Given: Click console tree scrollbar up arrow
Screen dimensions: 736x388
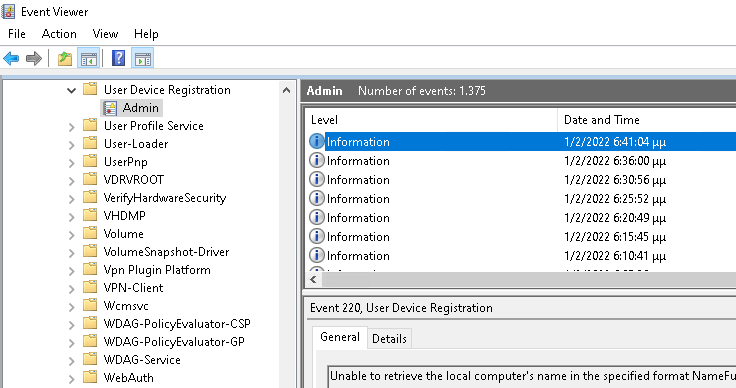Looking at the screenshot, I should (286, 90).
